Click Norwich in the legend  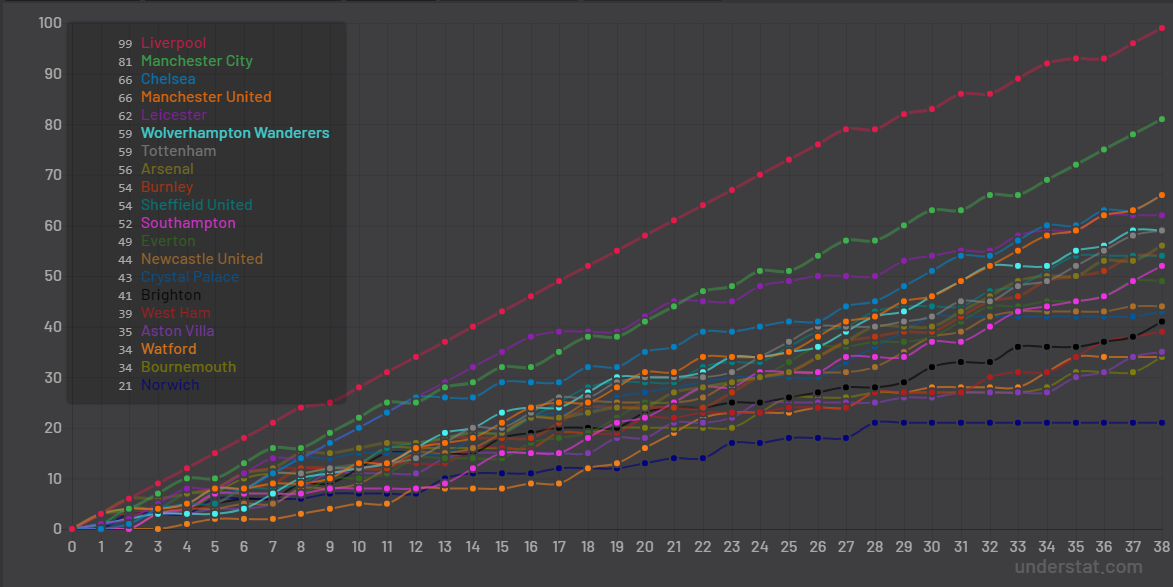[x=170, y=385]
